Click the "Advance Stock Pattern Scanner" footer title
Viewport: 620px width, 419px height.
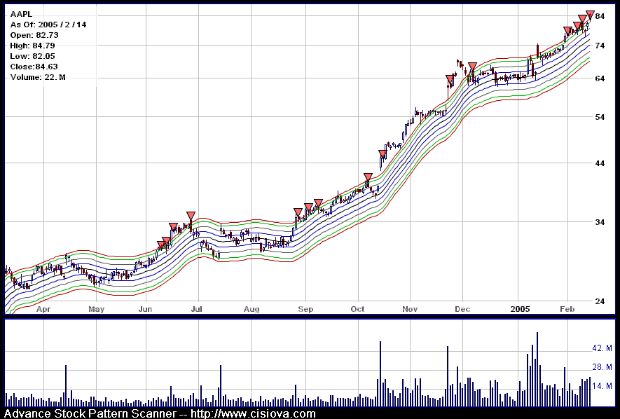[90, 414]
